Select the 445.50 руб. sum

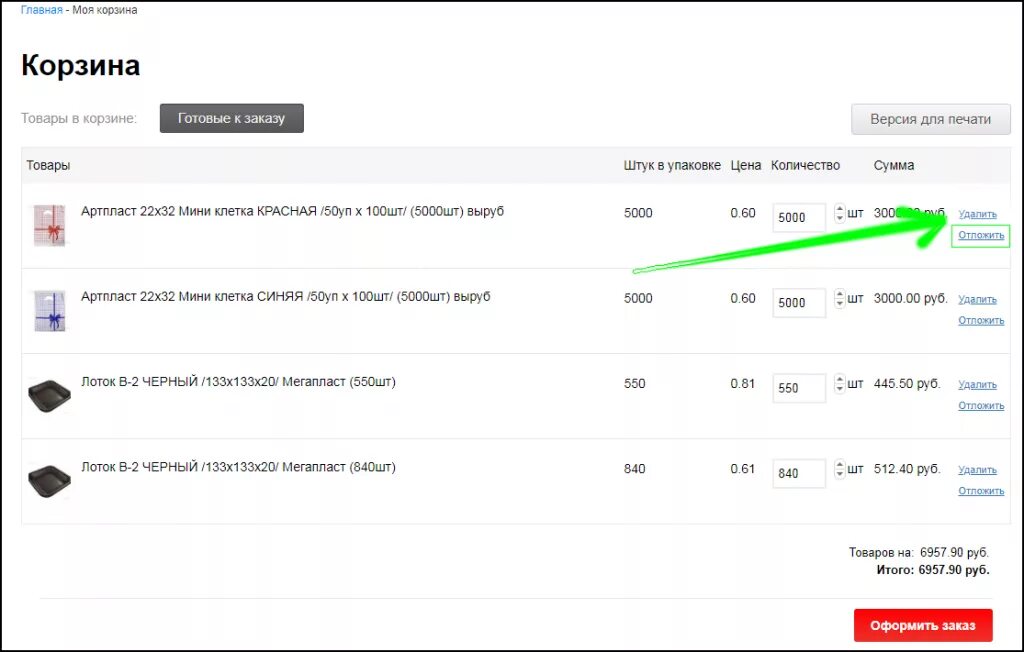coord(907,383)
